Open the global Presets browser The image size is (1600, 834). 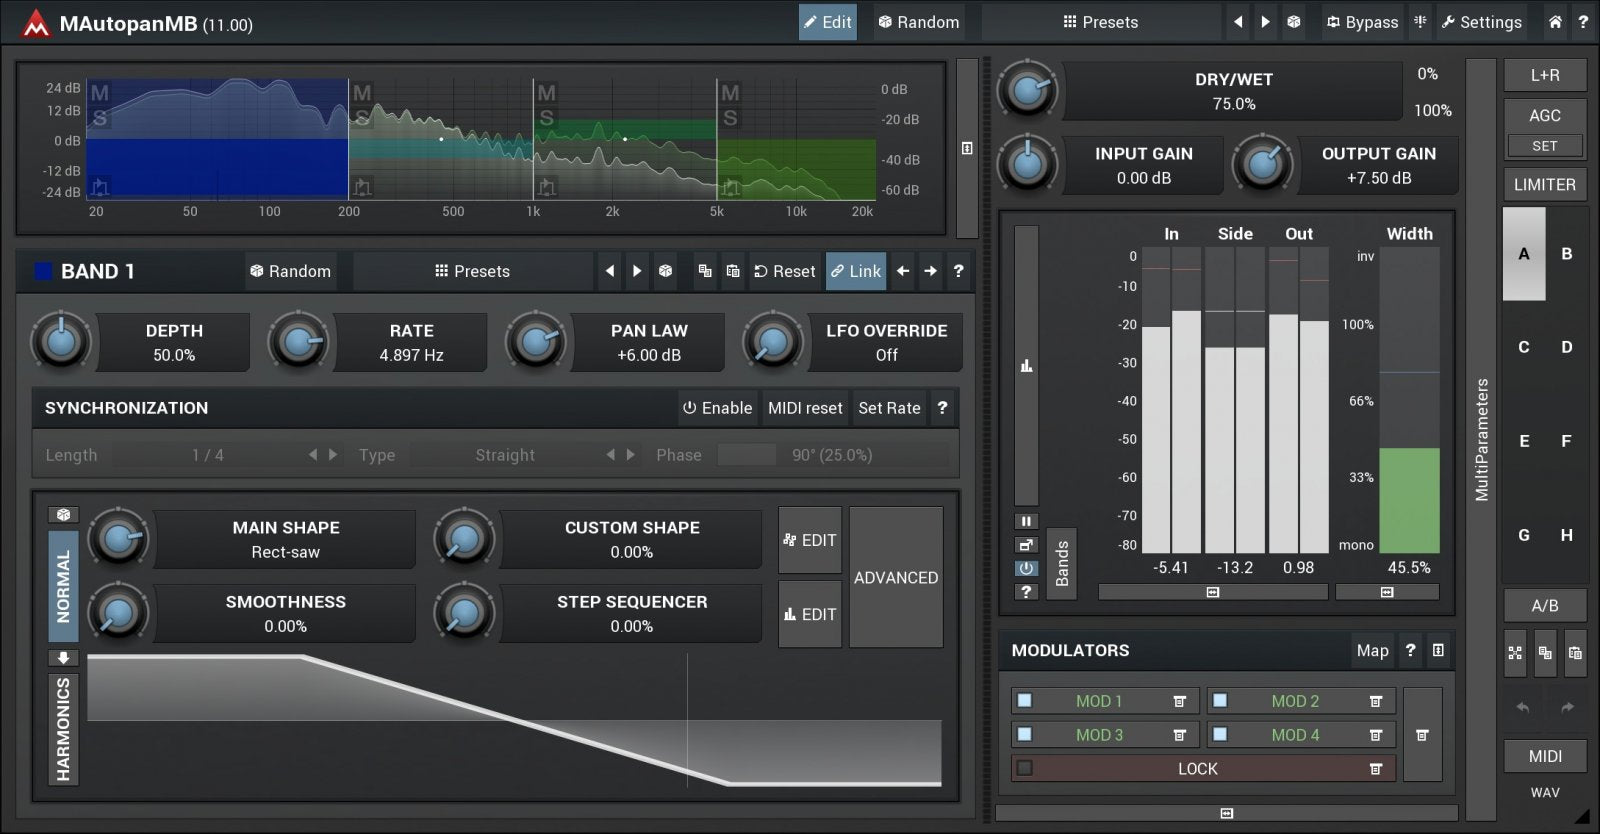coord(1100,22)
